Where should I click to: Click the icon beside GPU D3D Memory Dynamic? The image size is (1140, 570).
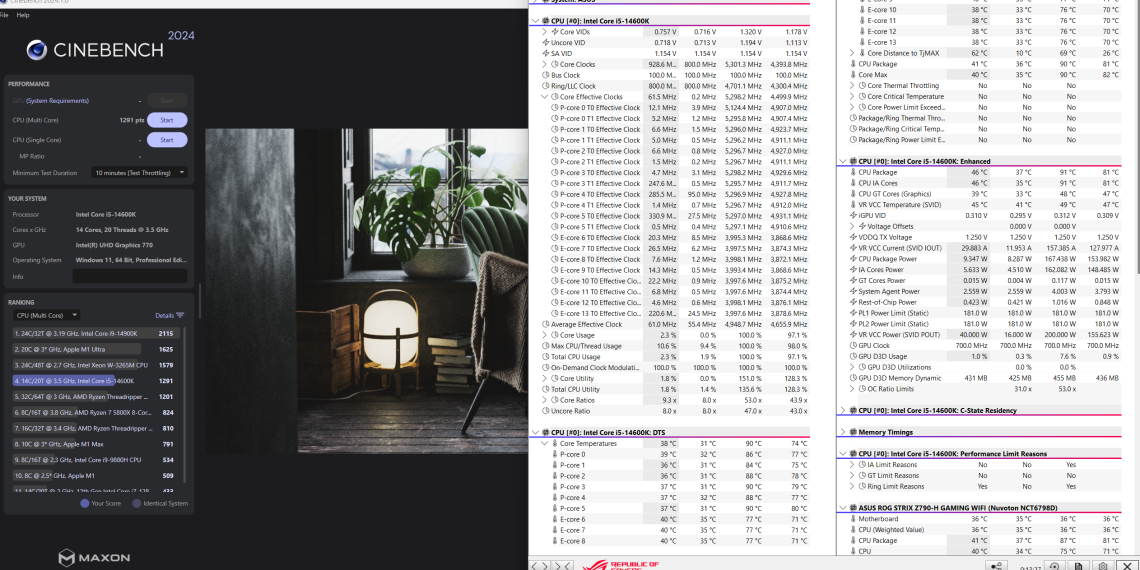pos(854,378)
